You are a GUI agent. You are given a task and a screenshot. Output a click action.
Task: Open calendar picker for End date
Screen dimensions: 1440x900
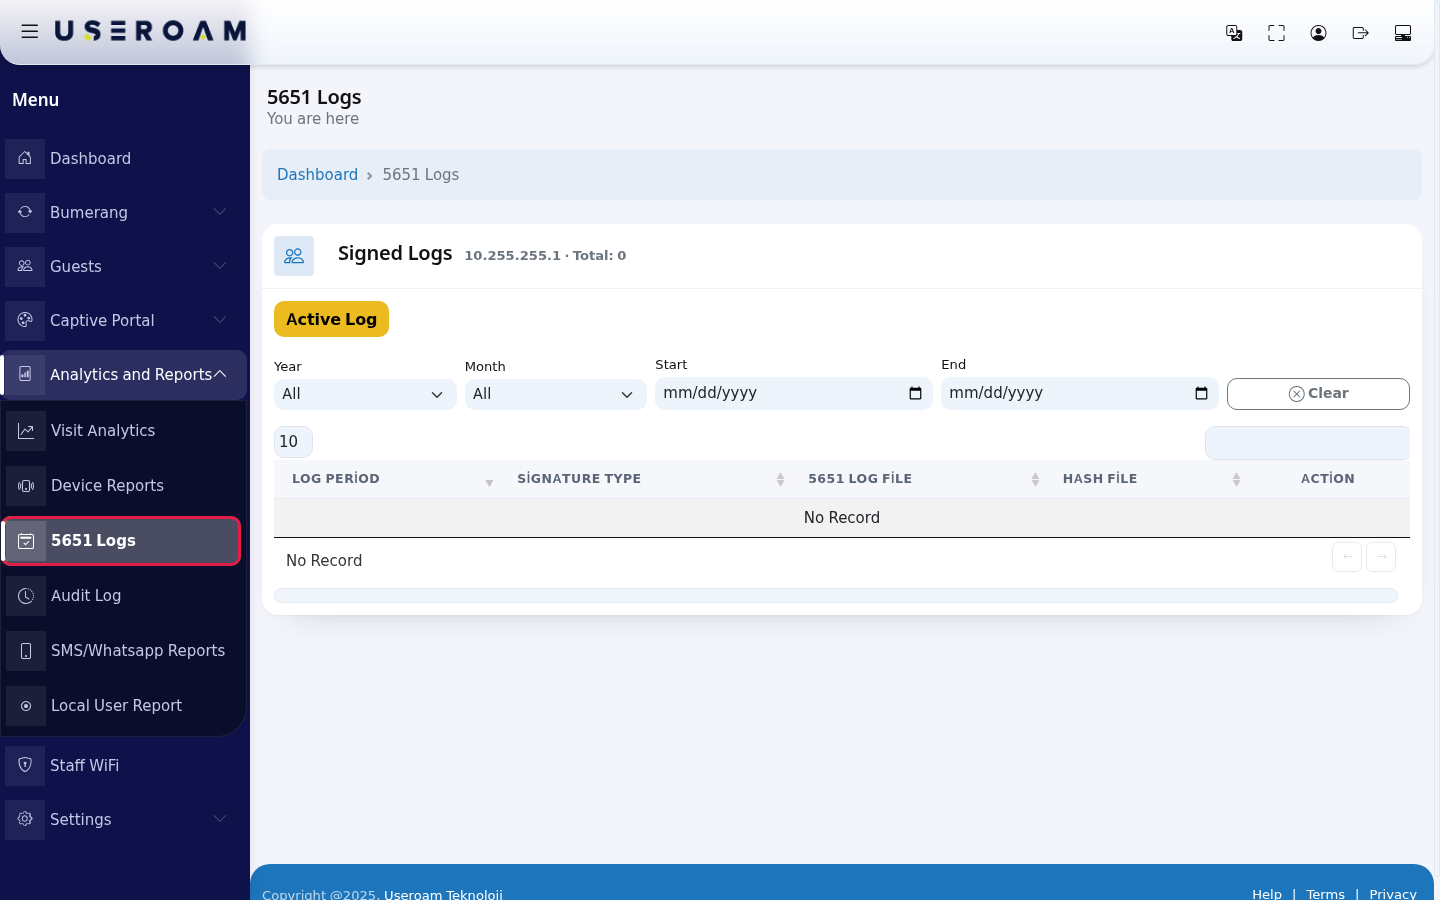pyautogui.click(x=1201, y=393)
